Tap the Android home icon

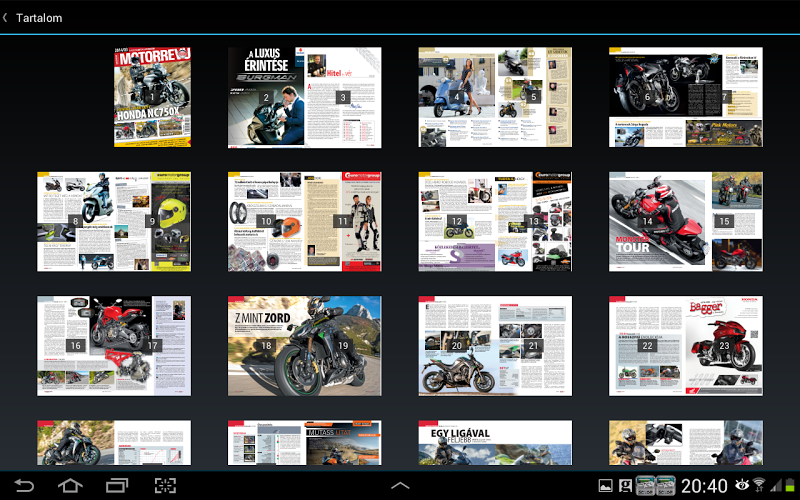[70, 485]
